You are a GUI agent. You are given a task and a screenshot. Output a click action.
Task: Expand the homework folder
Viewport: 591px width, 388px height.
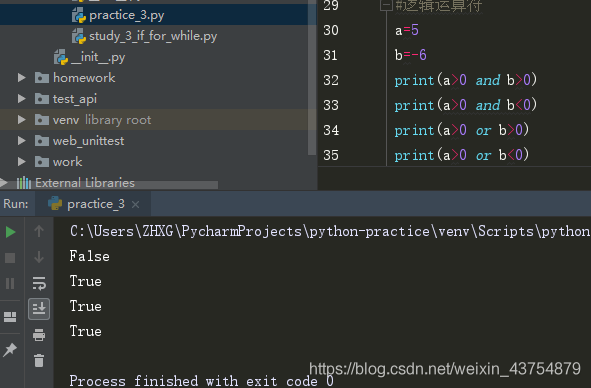click(x=22, y=78)
